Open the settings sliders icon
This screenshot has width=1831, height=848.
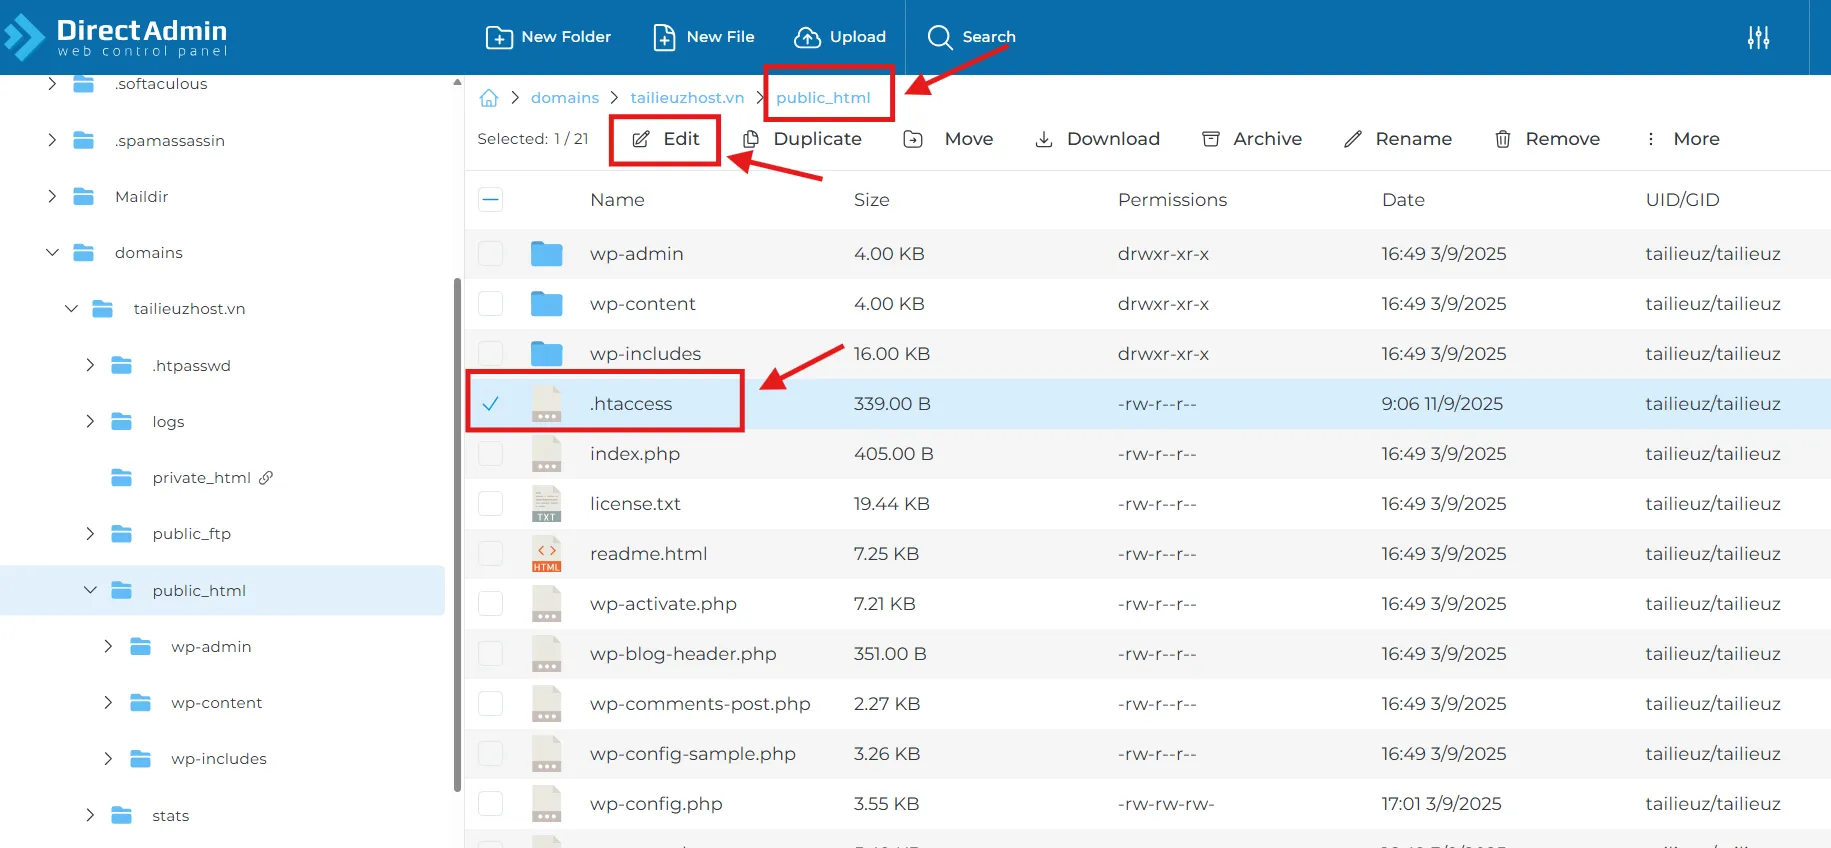[x=1758, y=38]
